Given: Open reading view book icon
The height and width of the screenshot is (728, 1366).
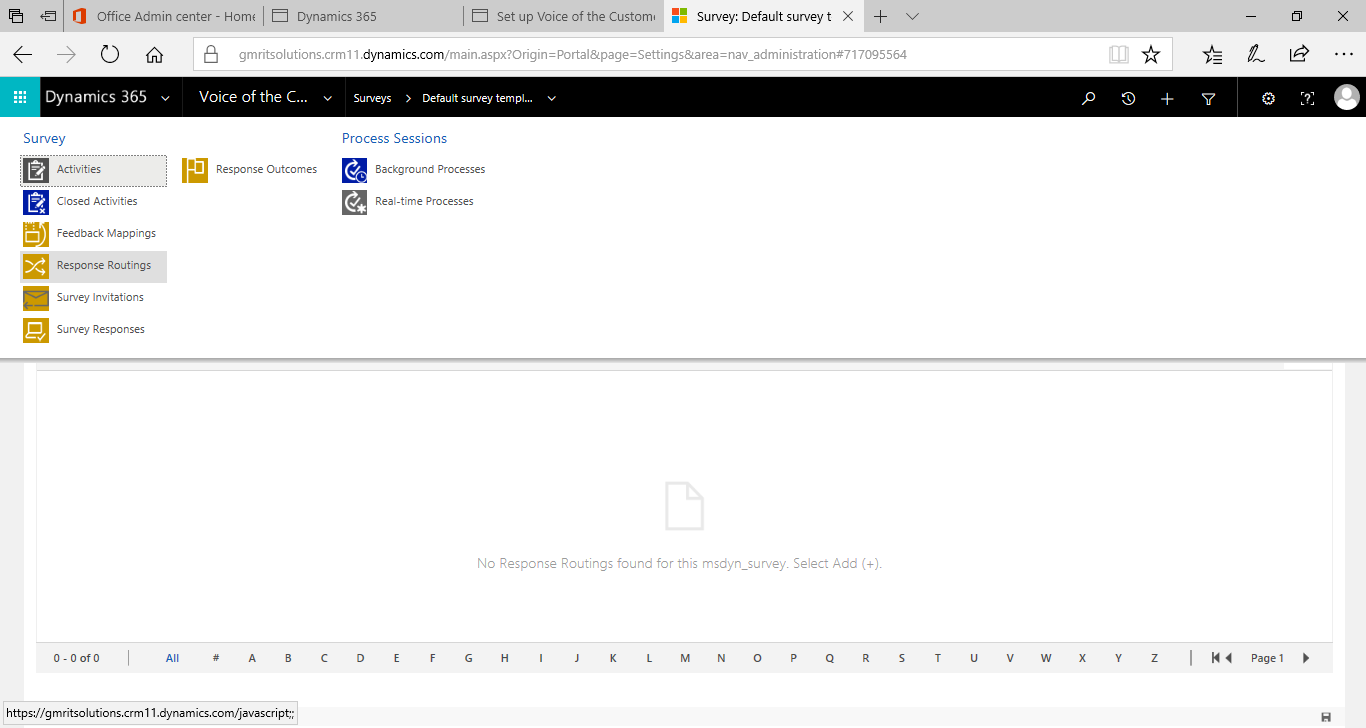Looking at the screenshot, I should [1119, 55].
